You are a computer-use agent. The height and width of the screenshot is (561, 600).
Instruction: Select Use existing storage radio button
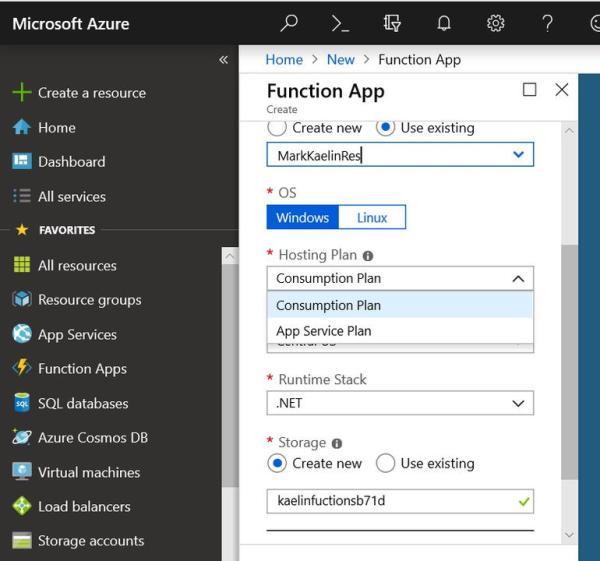(x=385, y=463)
